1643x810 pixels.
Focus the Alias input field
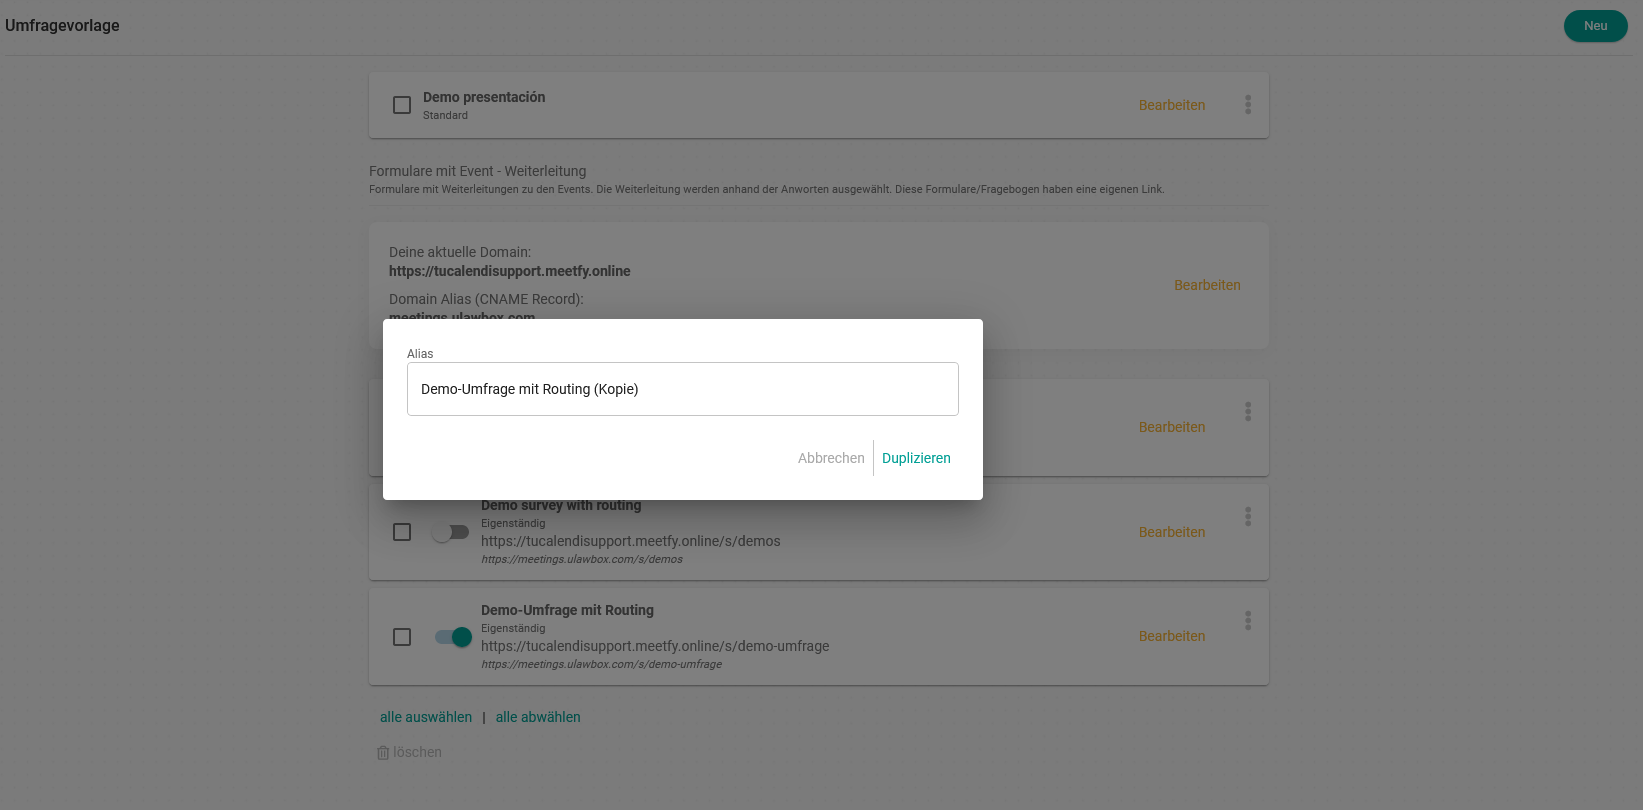(x=683, y=389)
